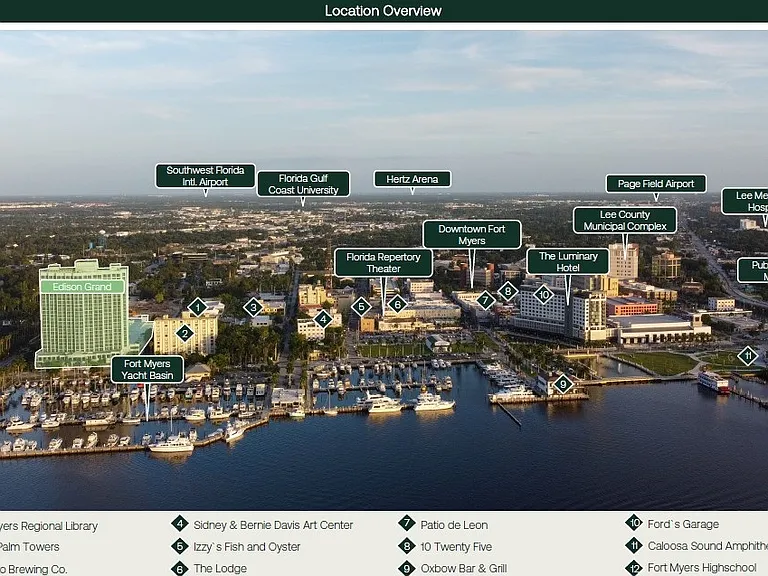Screen dimensions: 768x576
Task: Click 10 Twenty Five legend text
Action: pyautogui.click(x=456, y=547)
